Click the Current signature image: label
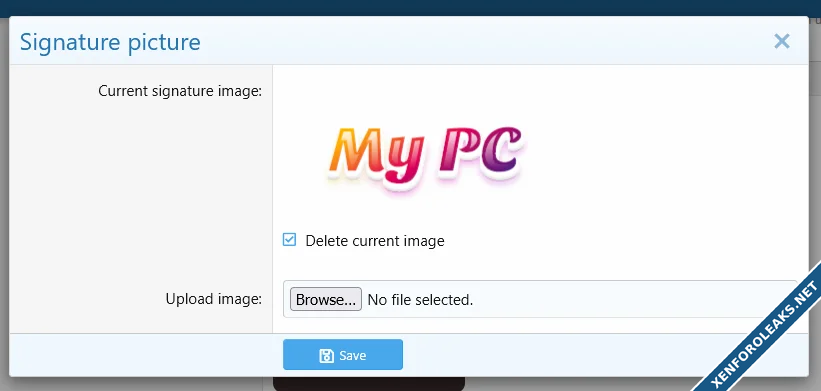 180,91
